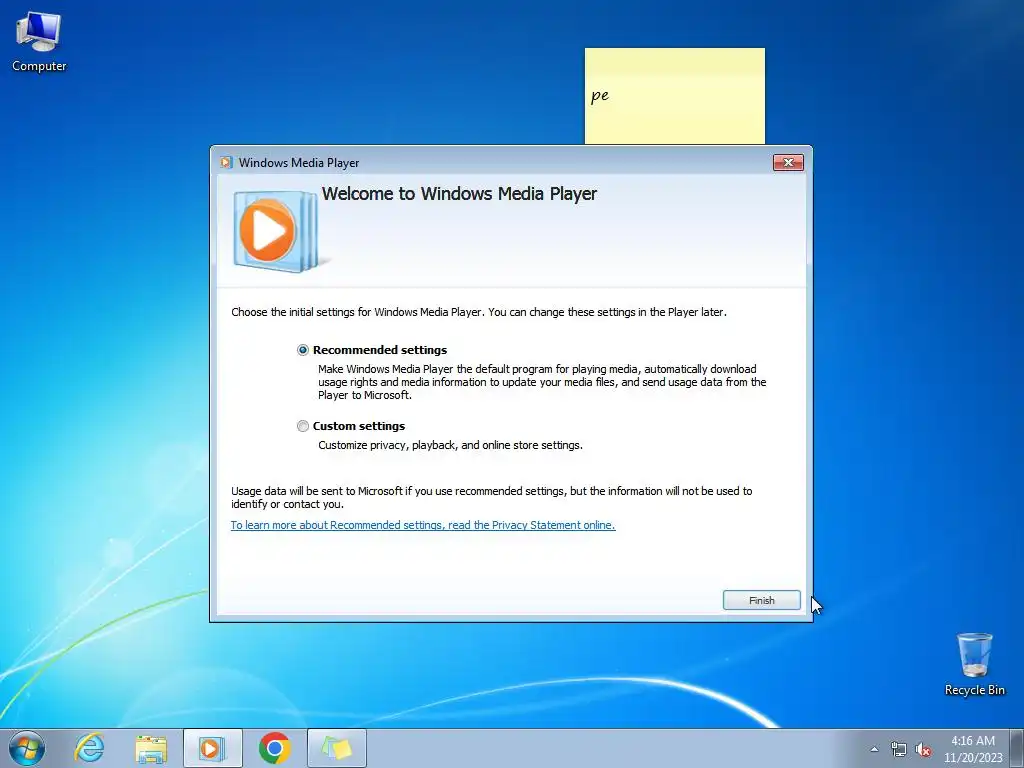Open Windows Explorer from the taskbar
This screenshot has height=768, width=1024.
(x=151, y=748)
